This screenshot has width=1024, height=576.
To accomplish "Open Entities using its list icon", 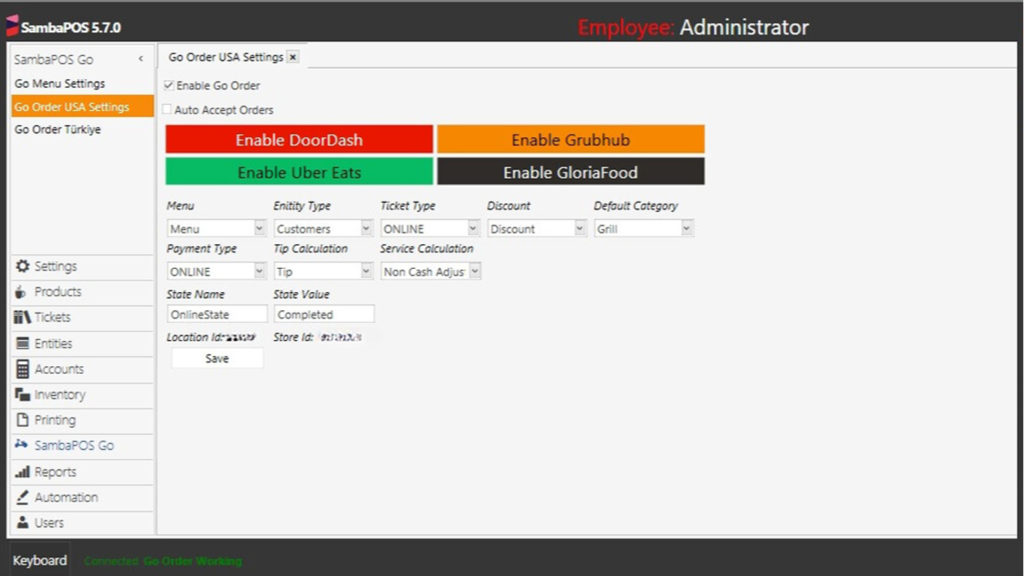I will click(x=22, y=344).
